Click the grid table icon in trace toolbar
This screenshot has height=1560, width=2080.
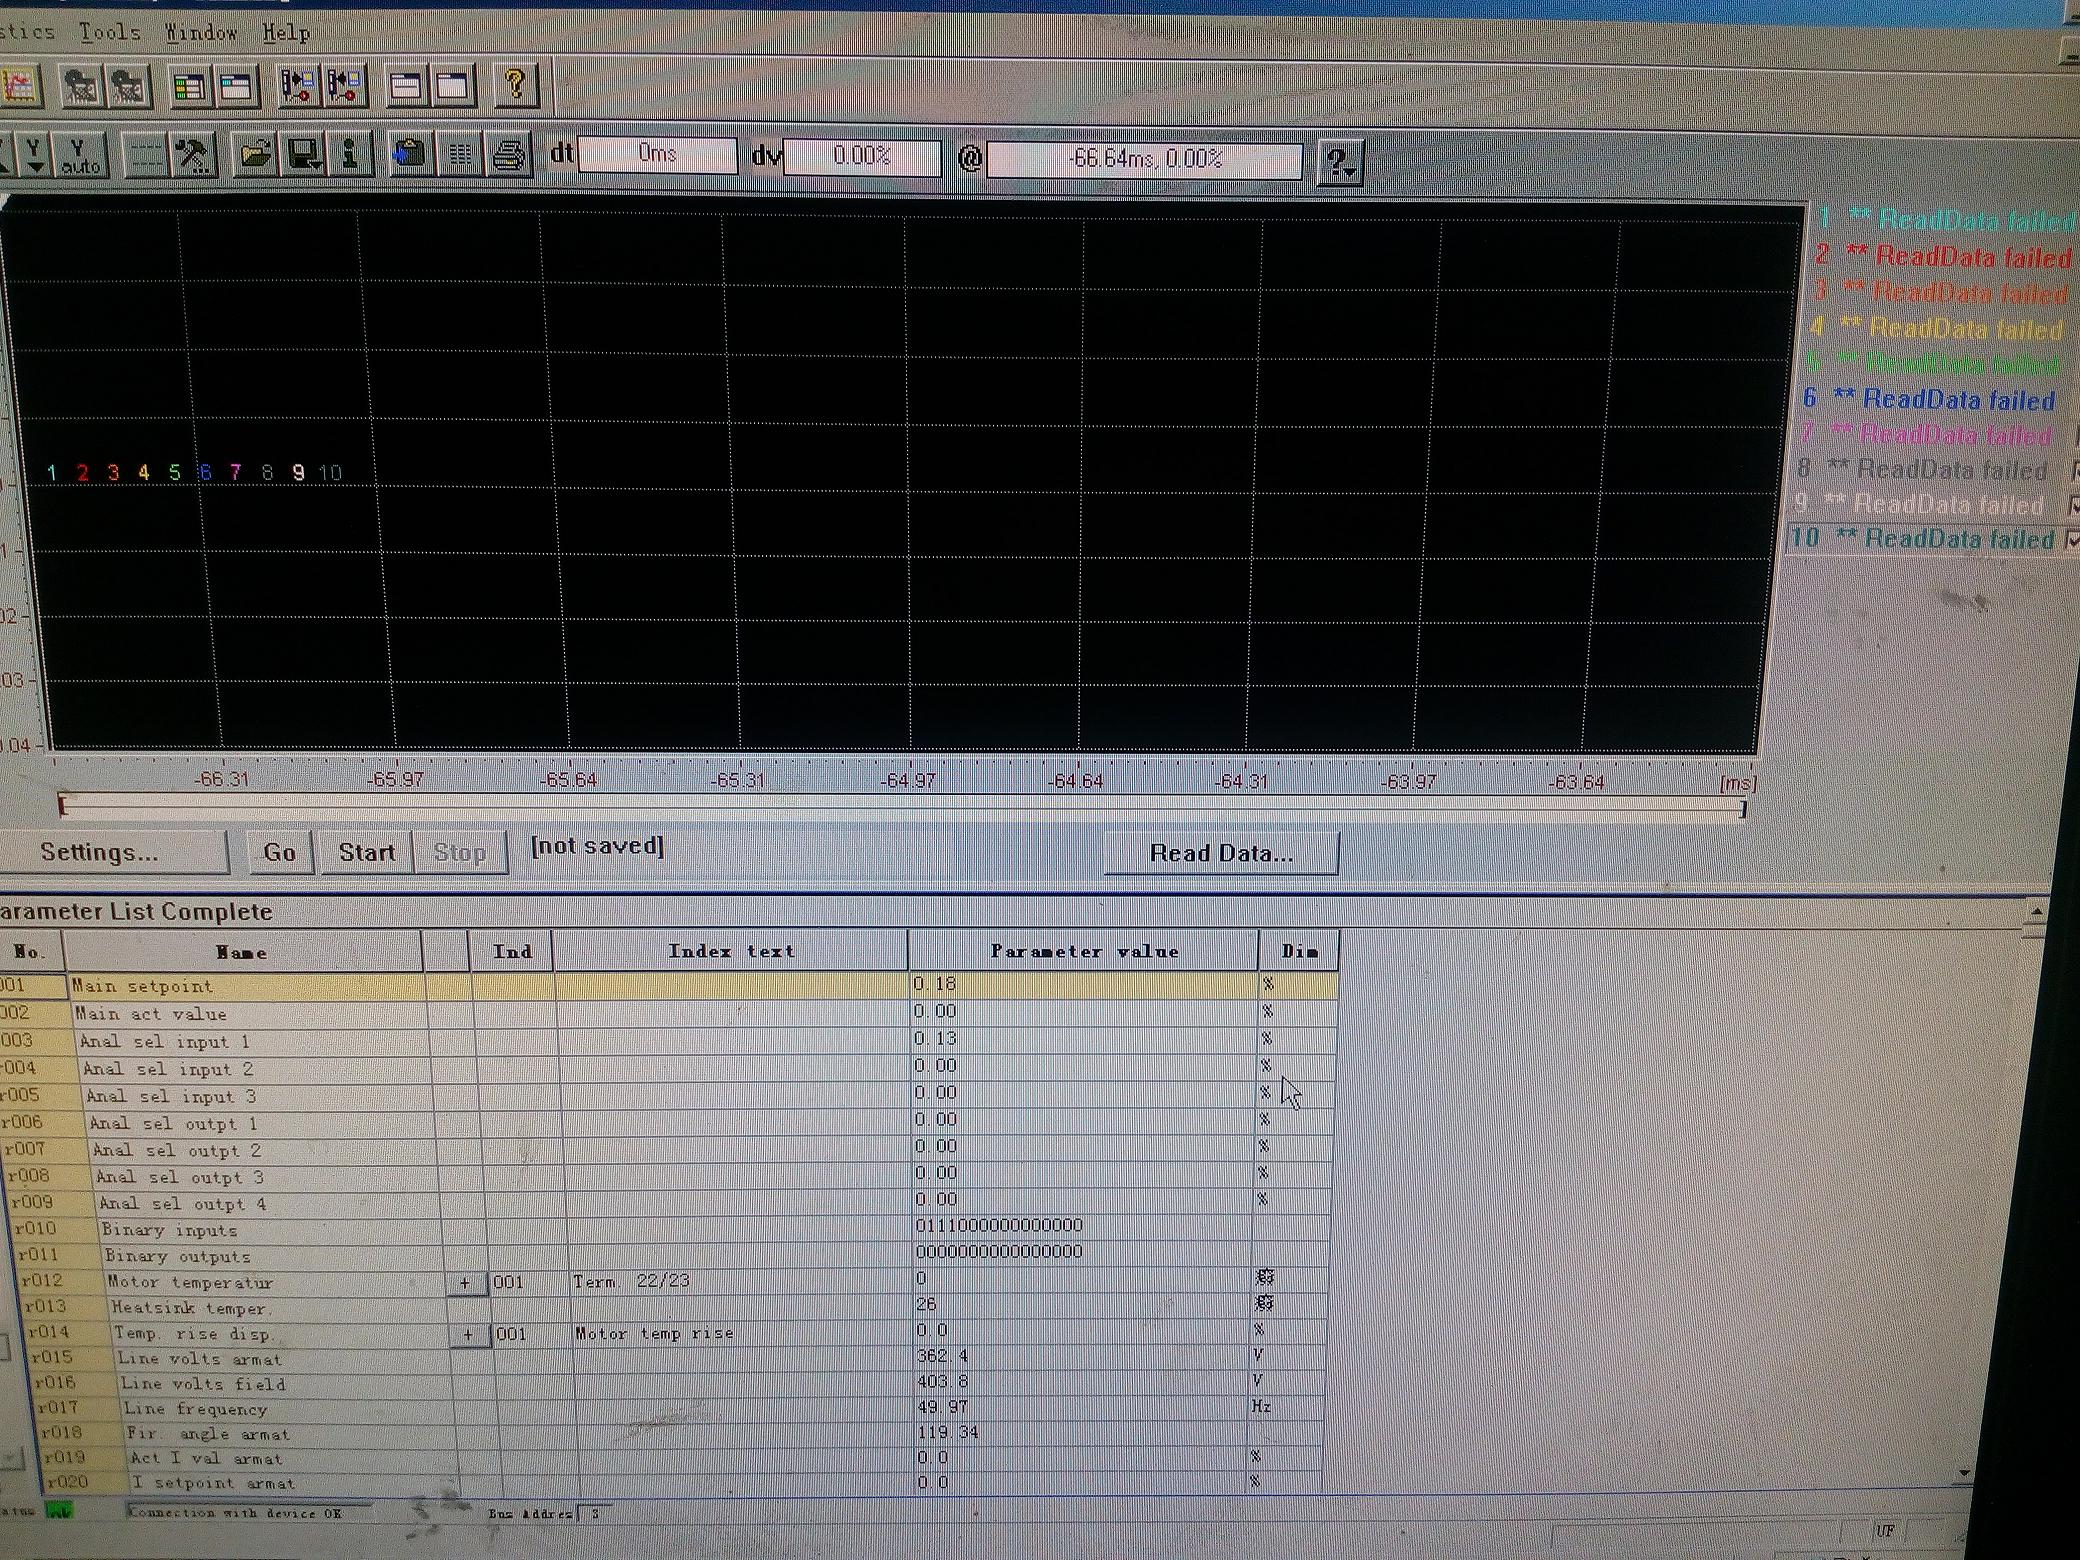click(461, 155)
